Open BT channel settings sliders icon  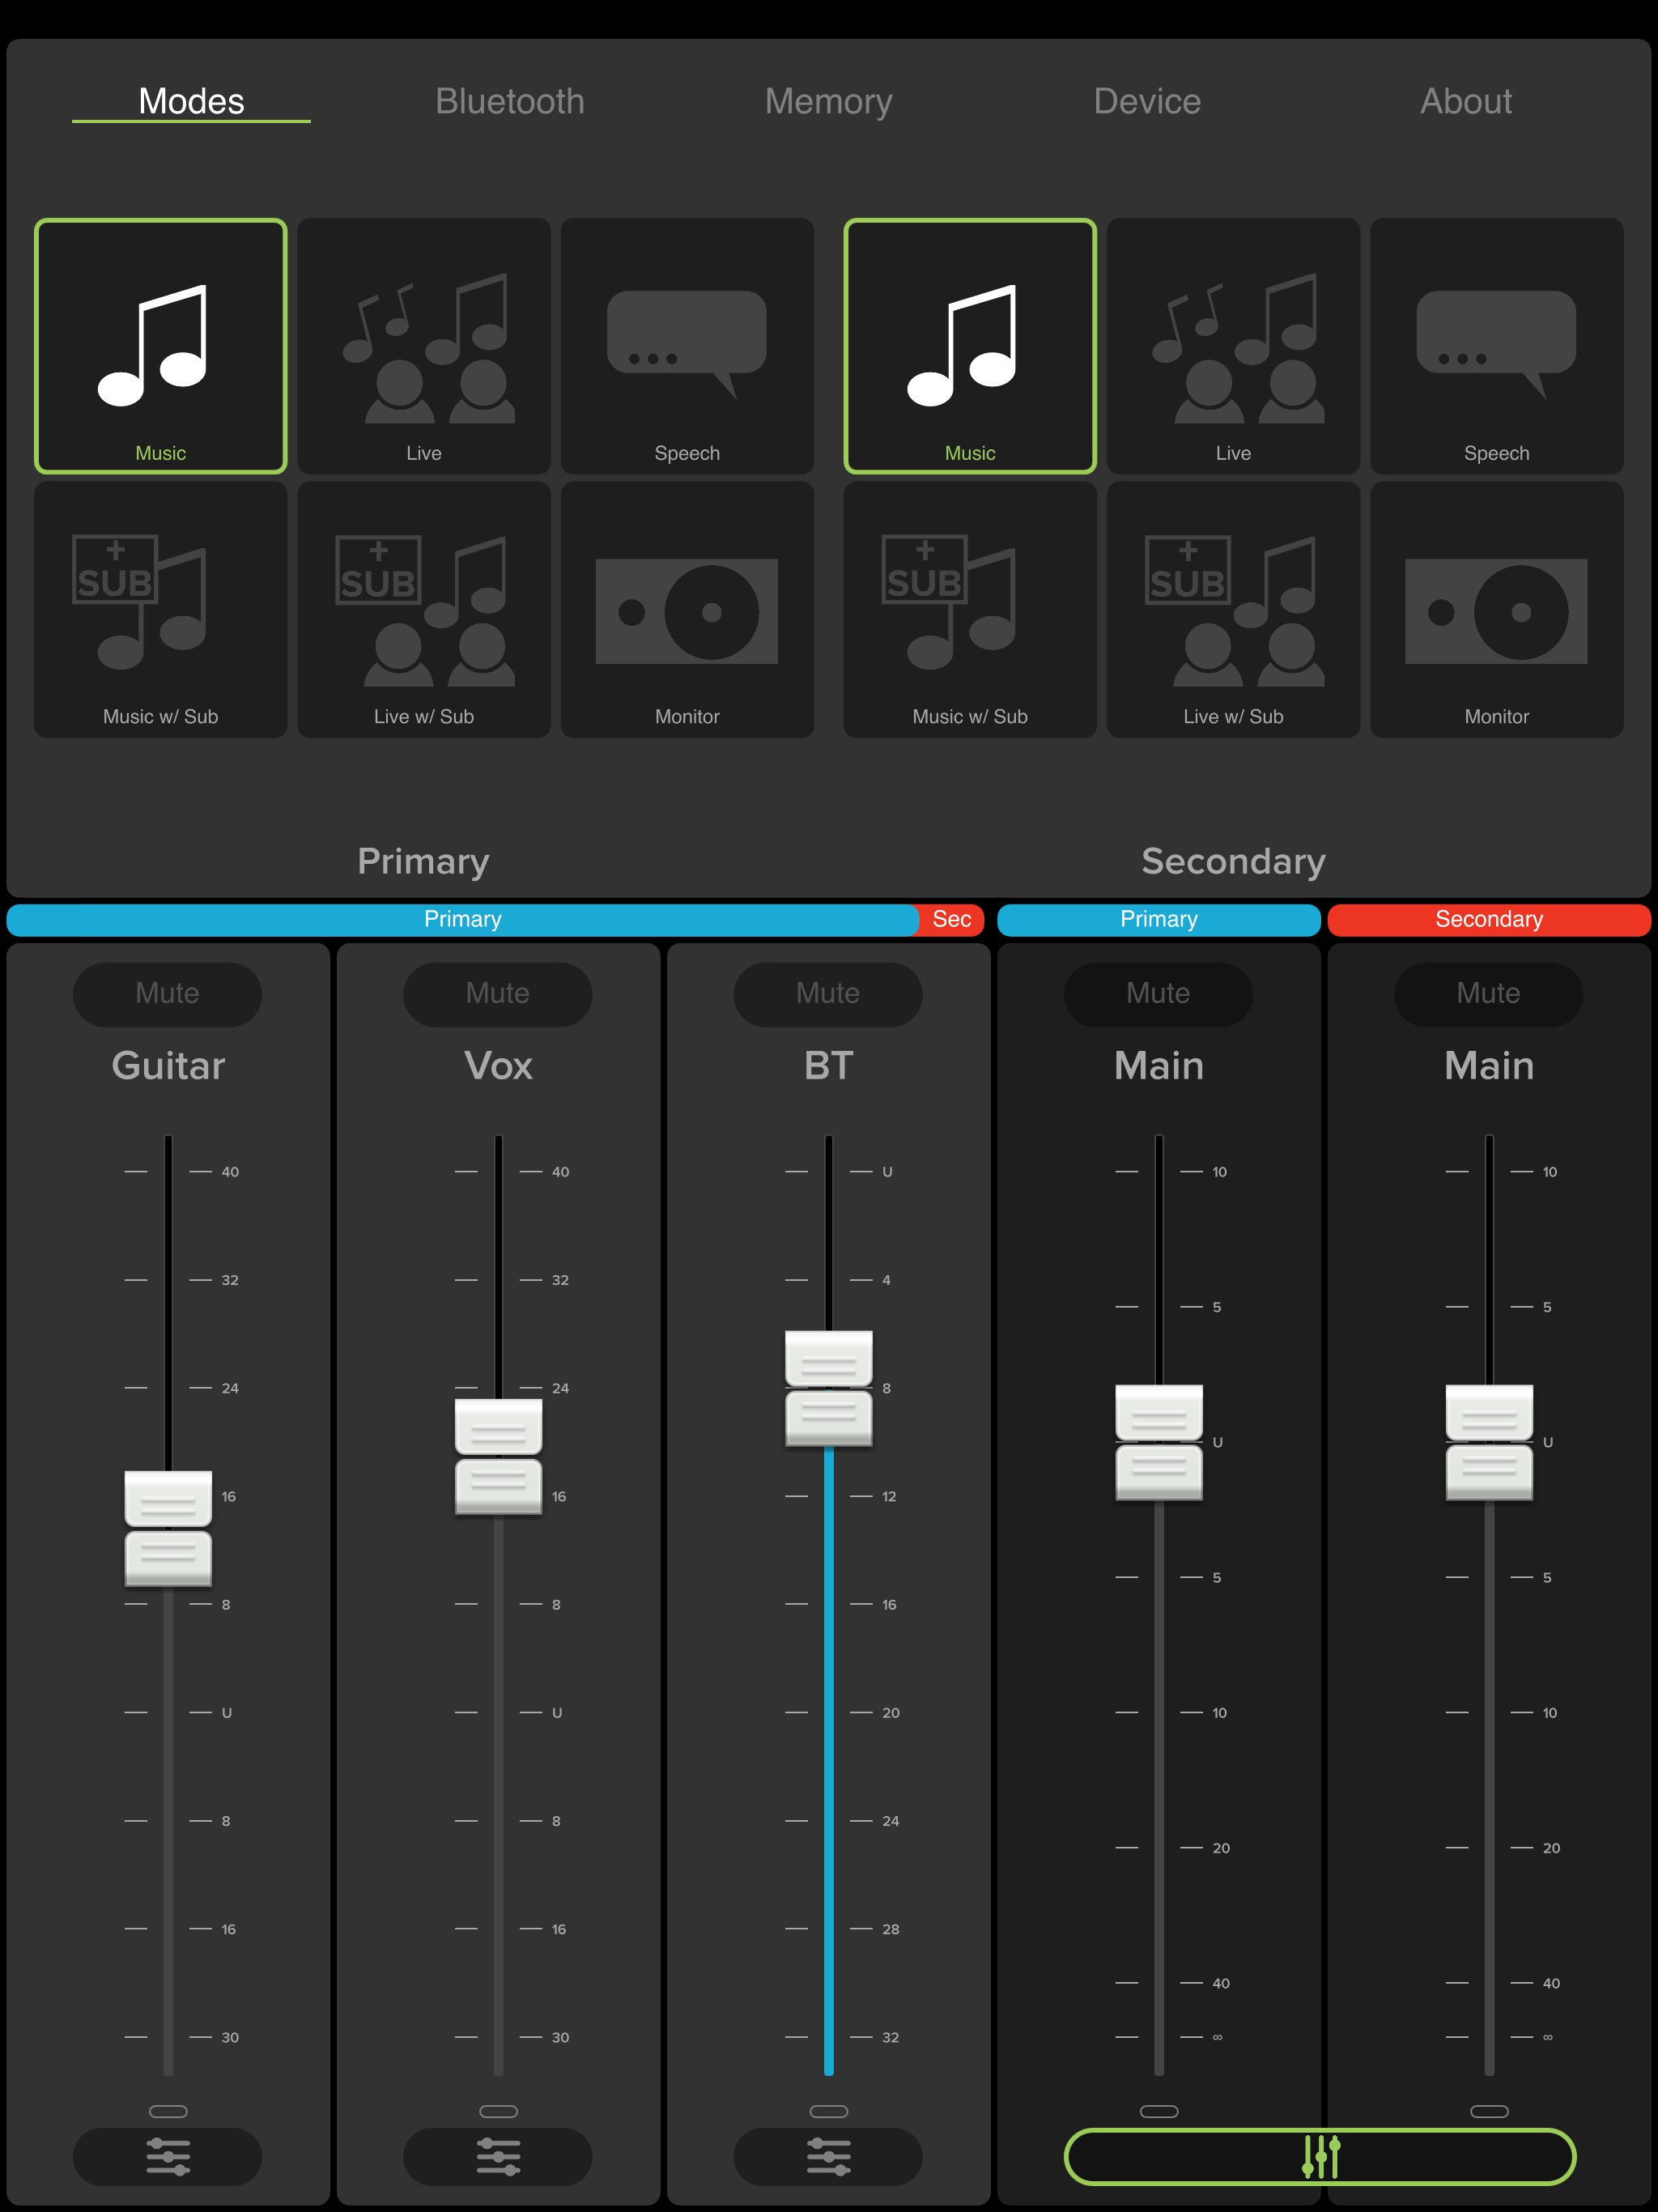[x=828, y=2156]
